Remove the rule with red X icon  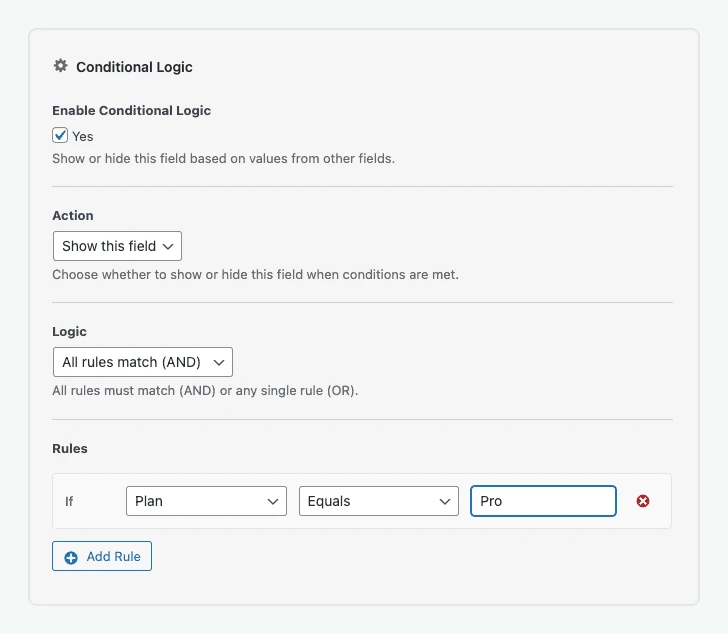(x=643, y=501)
